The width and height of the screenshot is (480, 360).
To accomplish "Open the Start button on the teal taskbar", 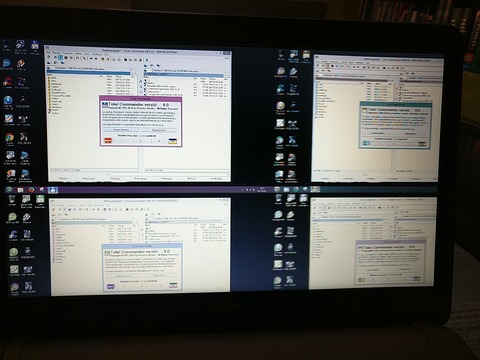I will 277,189.
